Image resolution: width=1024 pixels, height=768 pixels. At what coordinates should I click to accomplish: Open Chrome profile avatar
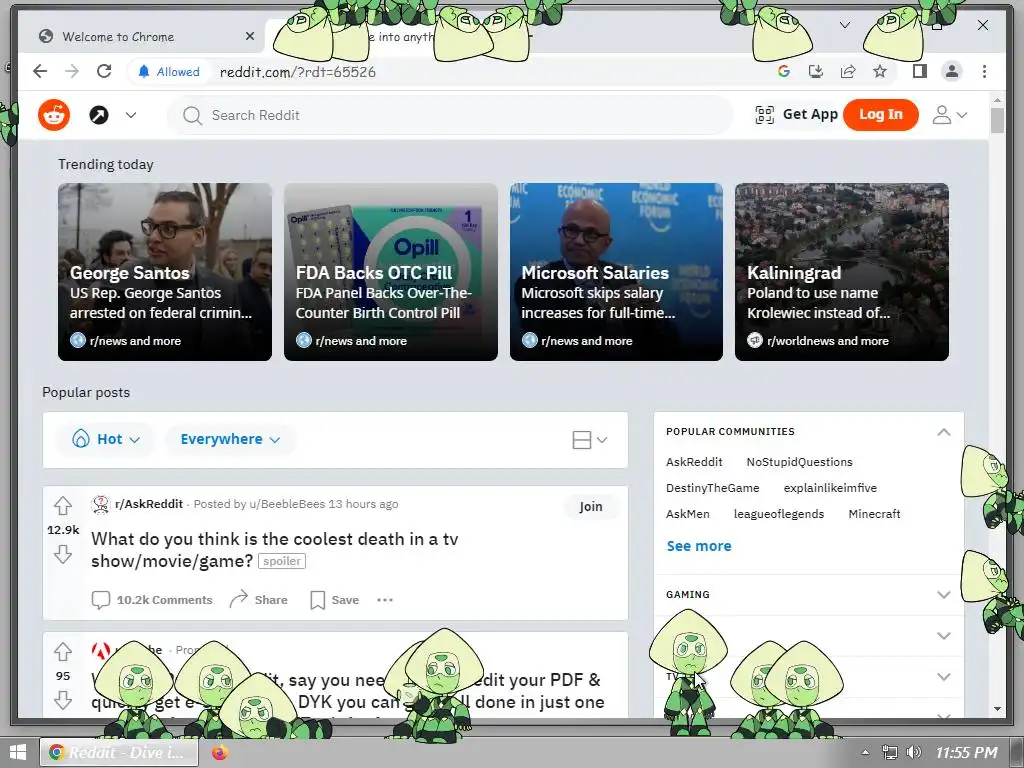[952, 71]
